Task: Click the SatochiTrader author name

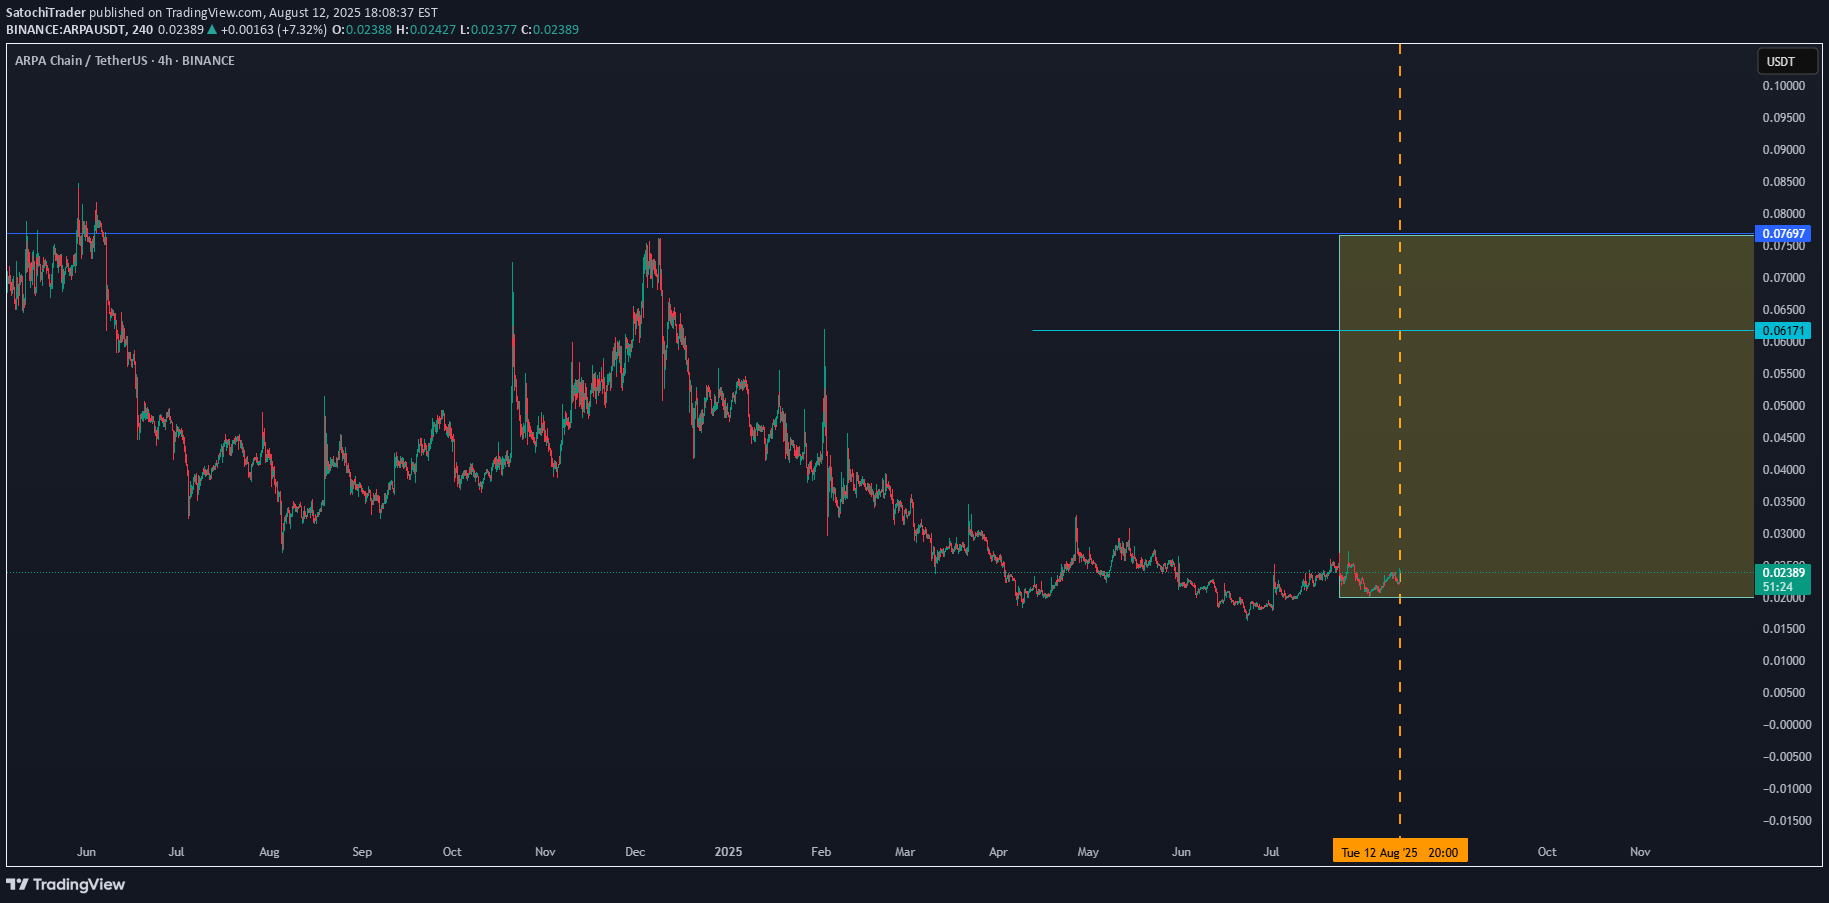Action: pos(46,13)
